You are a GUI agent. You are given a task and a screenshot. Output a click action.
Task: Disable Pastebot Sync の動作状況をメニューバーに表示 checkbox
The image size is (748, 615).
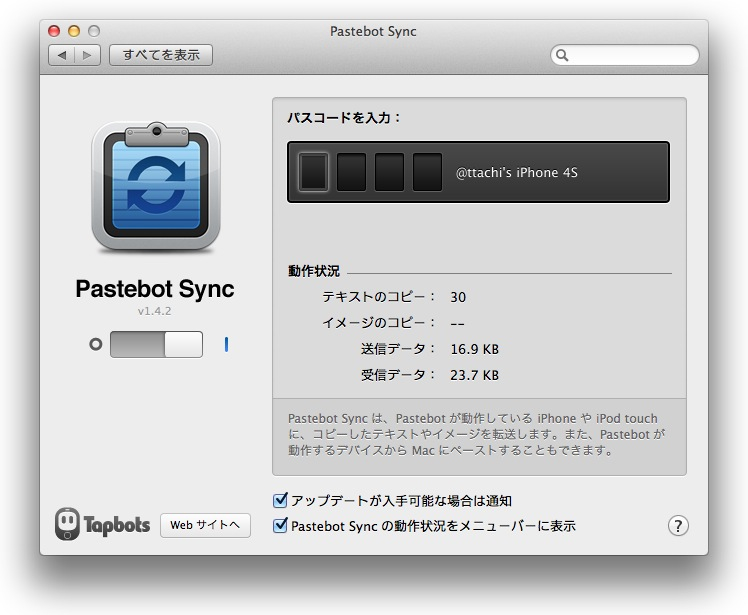pos(281,525)
